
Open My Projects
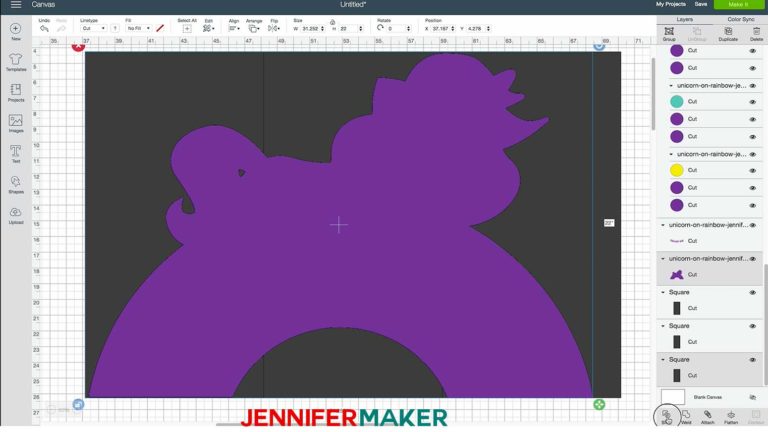coord(671,4)
